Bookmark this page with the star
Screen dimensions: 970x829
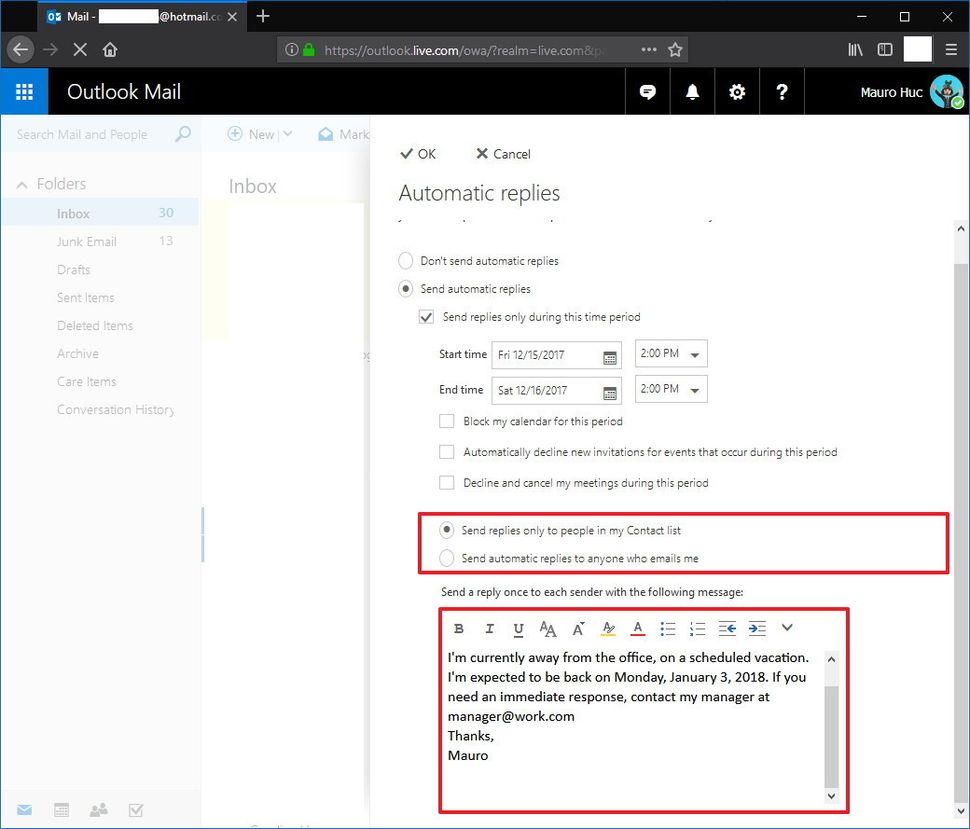pyautogui.click(x=675, y=49)
